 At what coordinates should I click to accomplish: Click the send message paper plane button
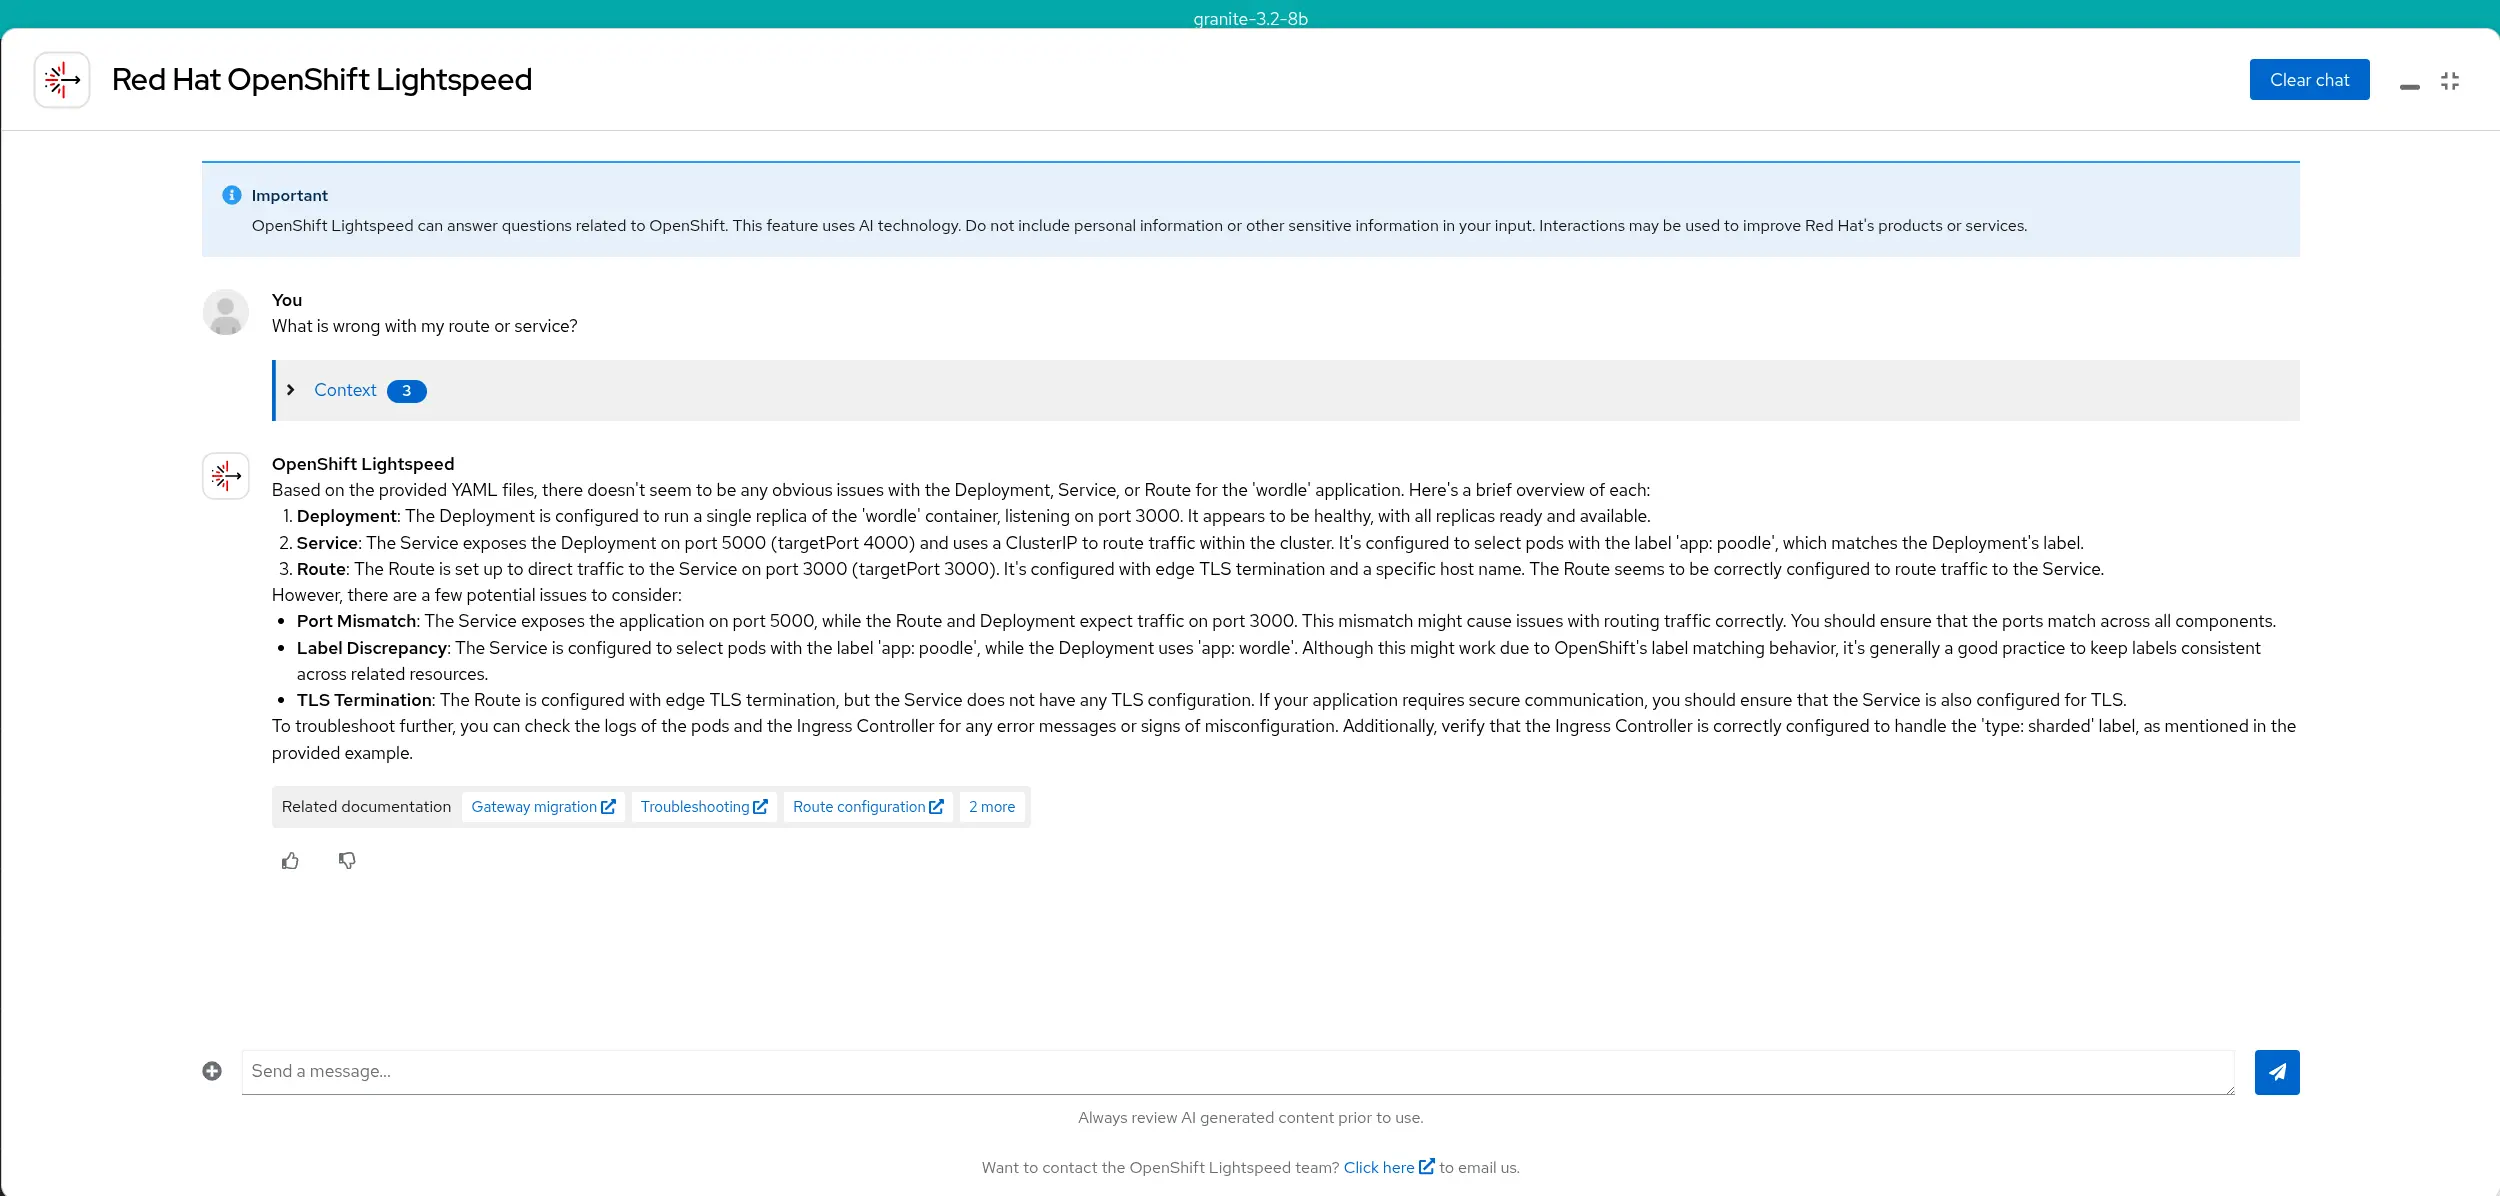click(2277, 1072)
